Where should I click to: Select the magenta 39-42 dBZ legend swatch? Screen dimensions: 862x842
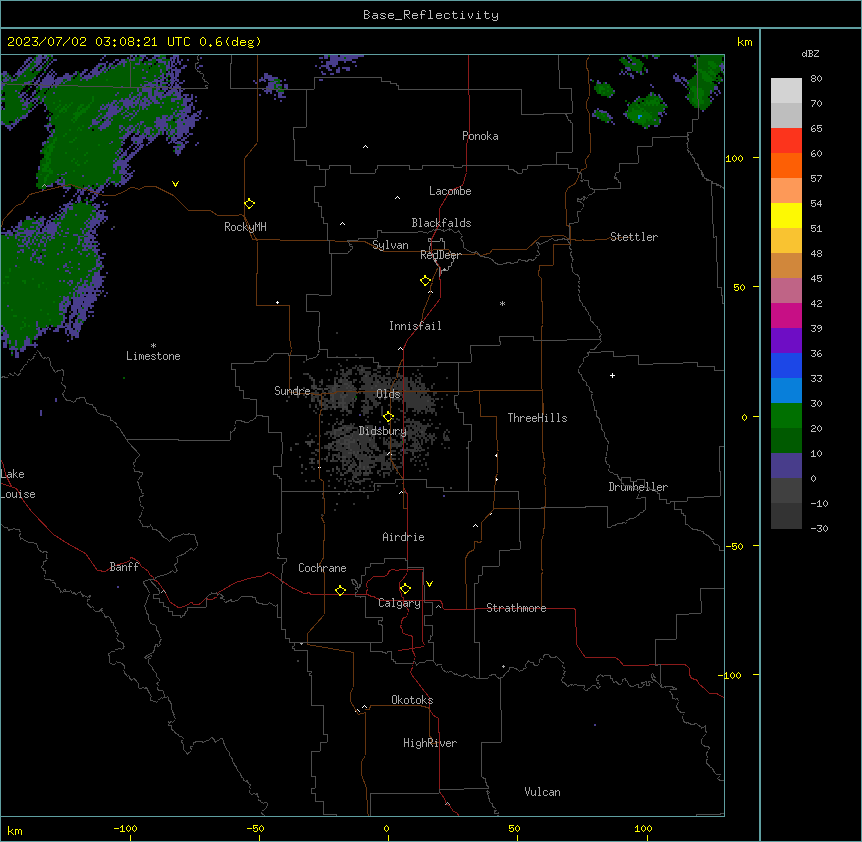coord(786,315)
